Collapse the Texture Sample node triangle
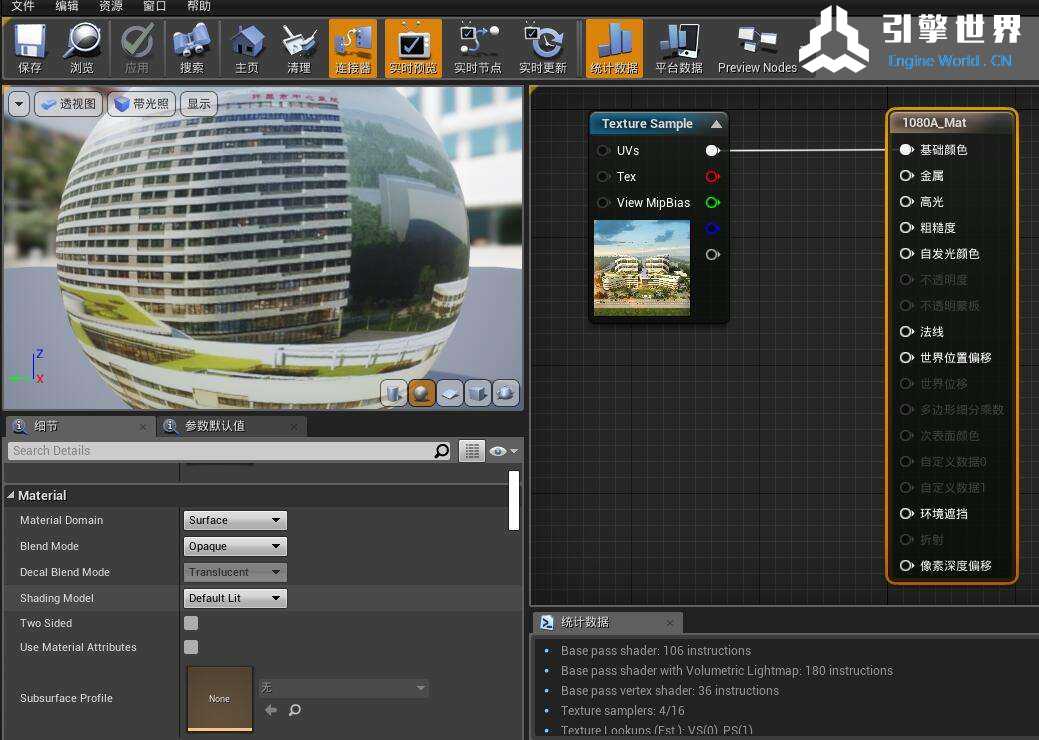 pos(716,124)
